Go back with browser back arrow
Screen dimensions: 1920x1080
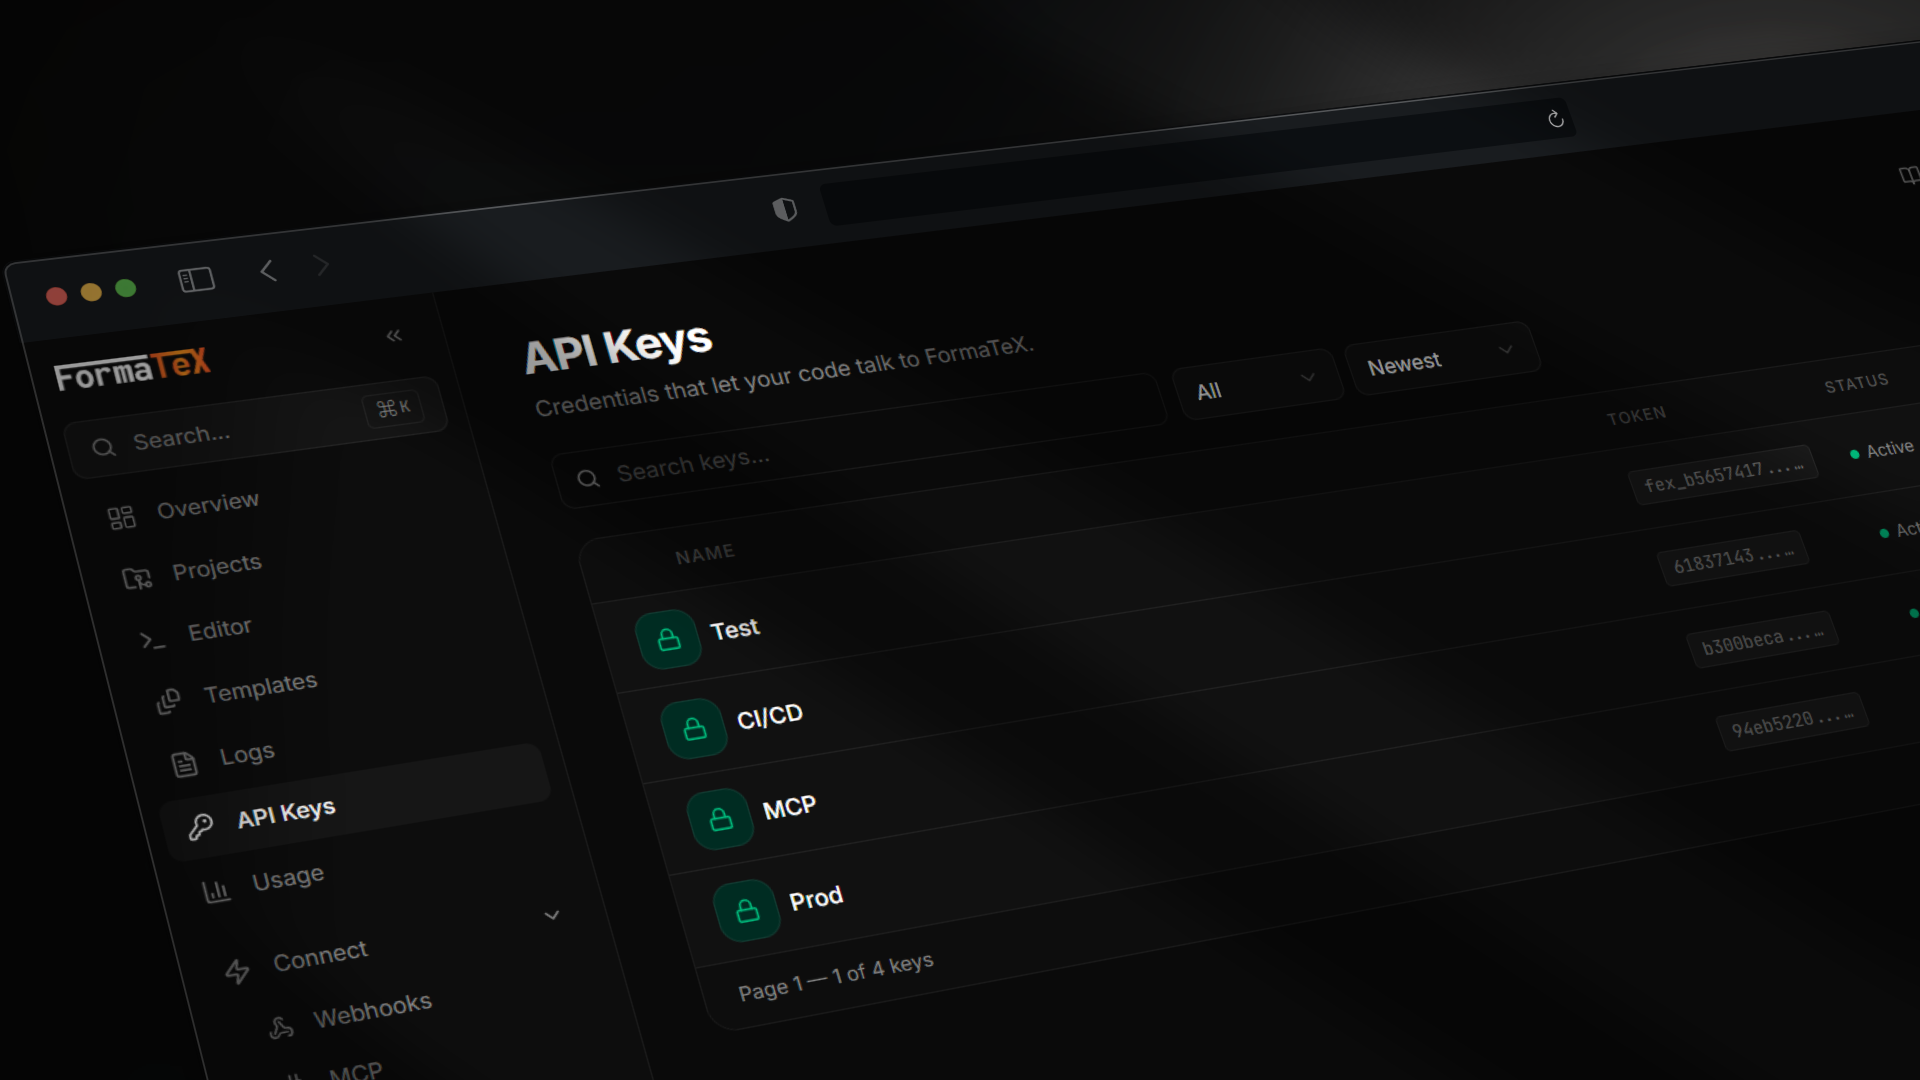(268, 270)
